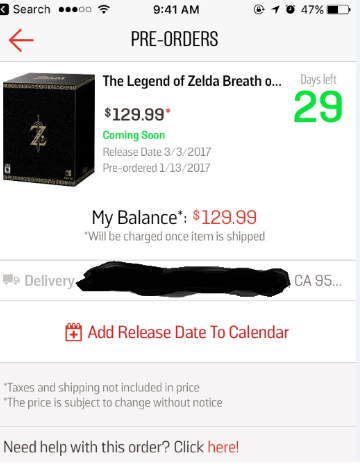360x466 pixels.
Task: Tap the $129.99 item price
Action: [x=137, y=114]
